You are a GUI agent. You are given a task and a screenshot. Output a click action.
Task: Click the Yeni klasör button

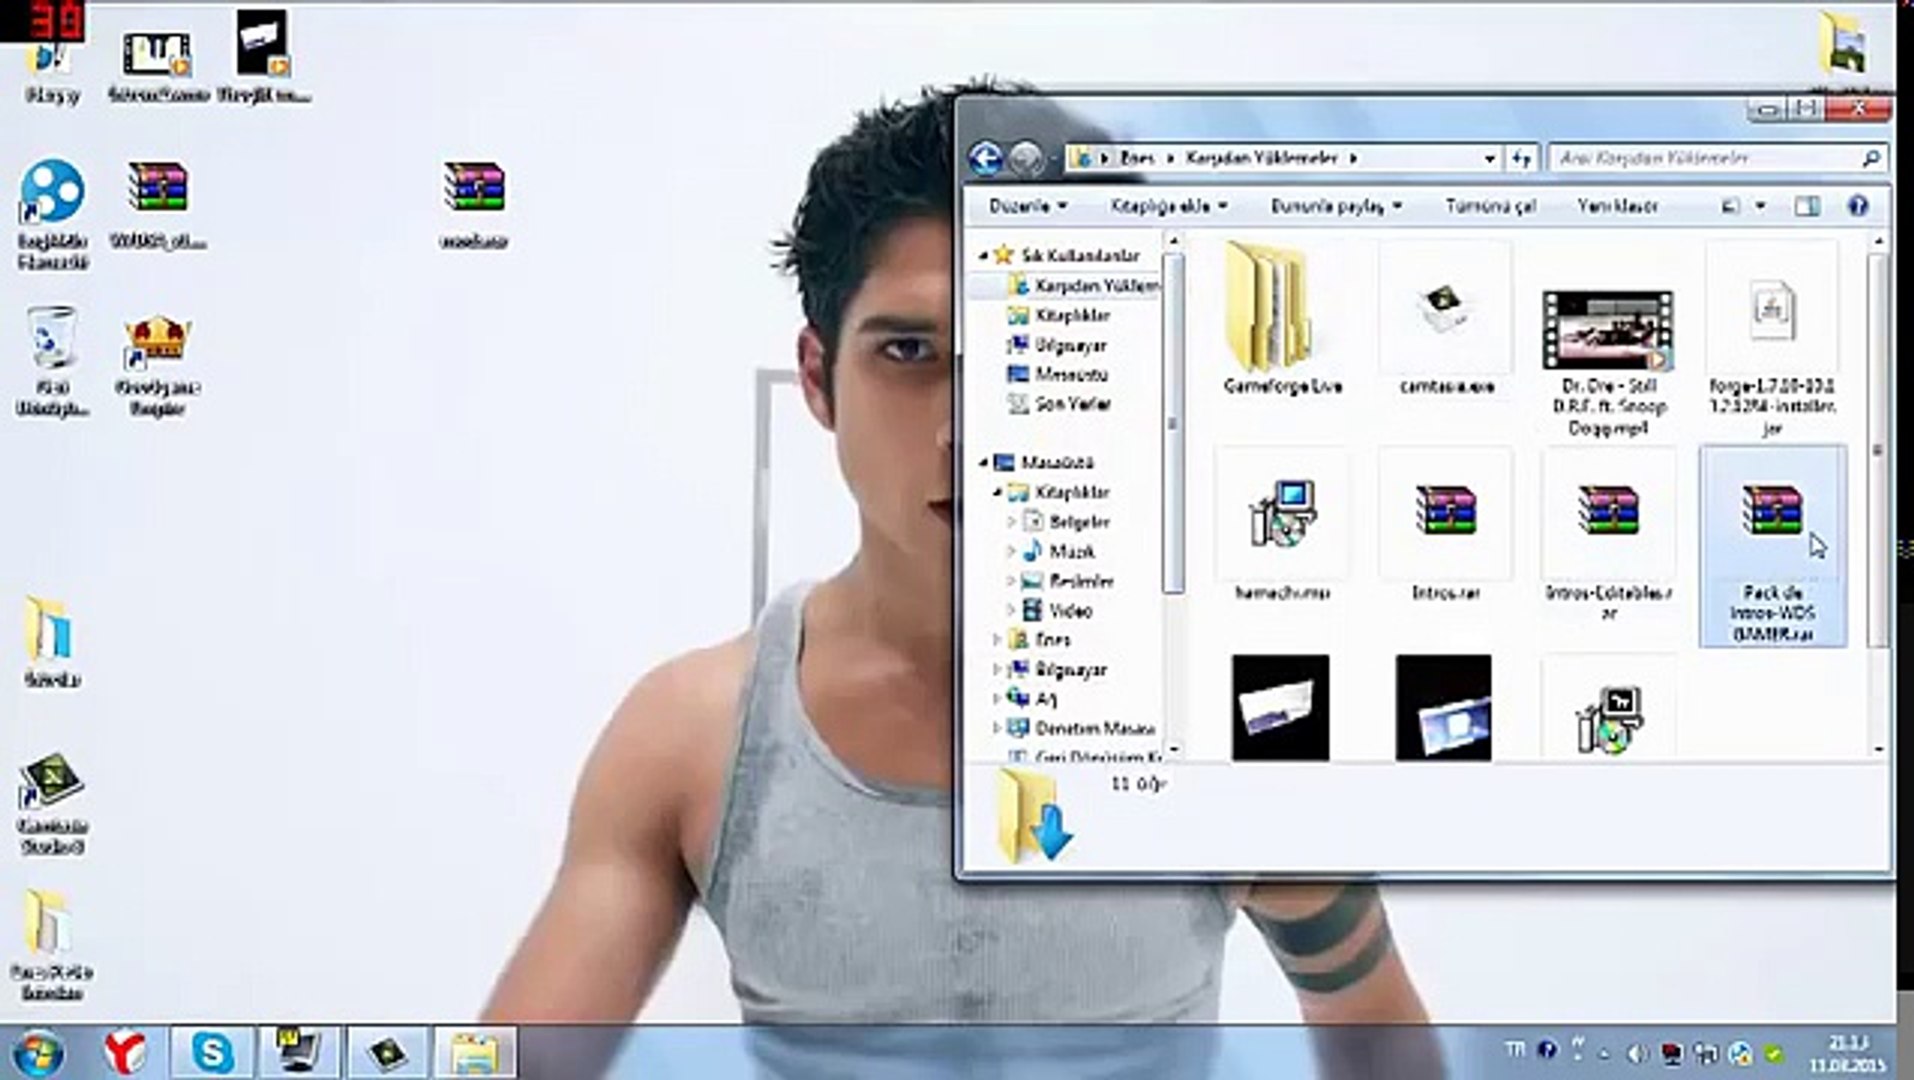click(x=1617, y=206)
